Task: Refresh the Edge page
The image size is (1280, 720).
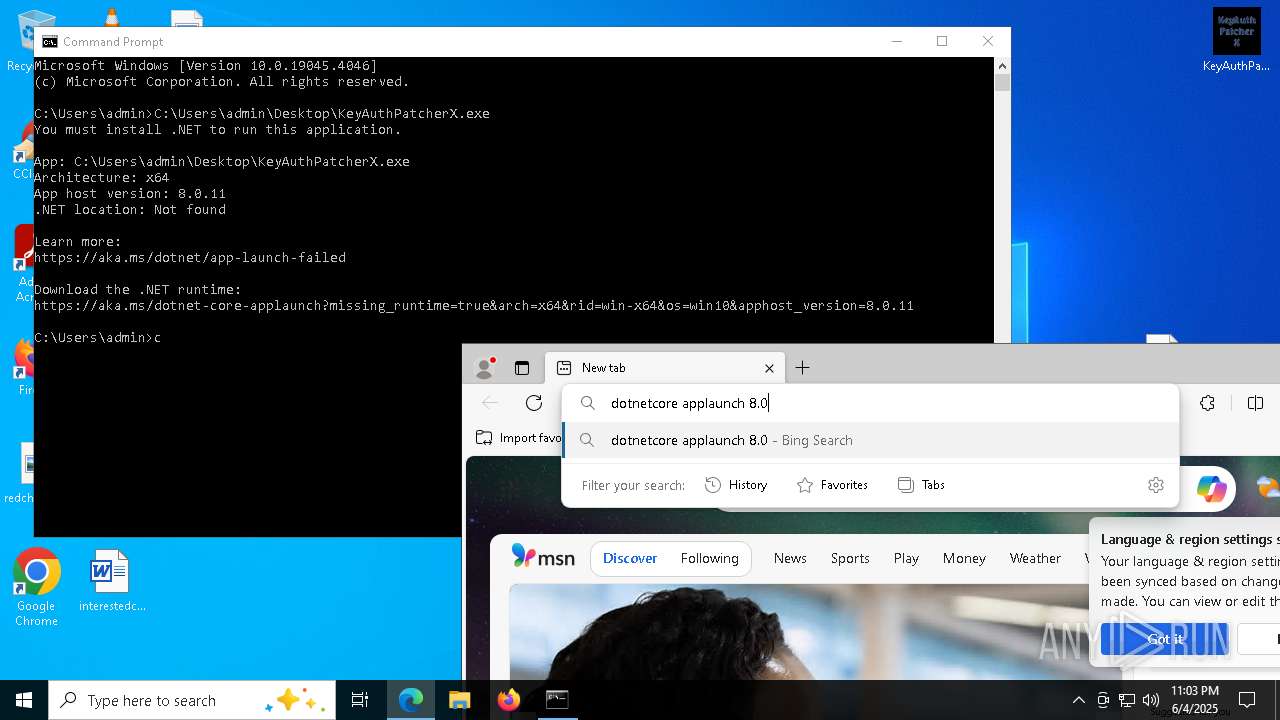Action: (x=534, y=403)
